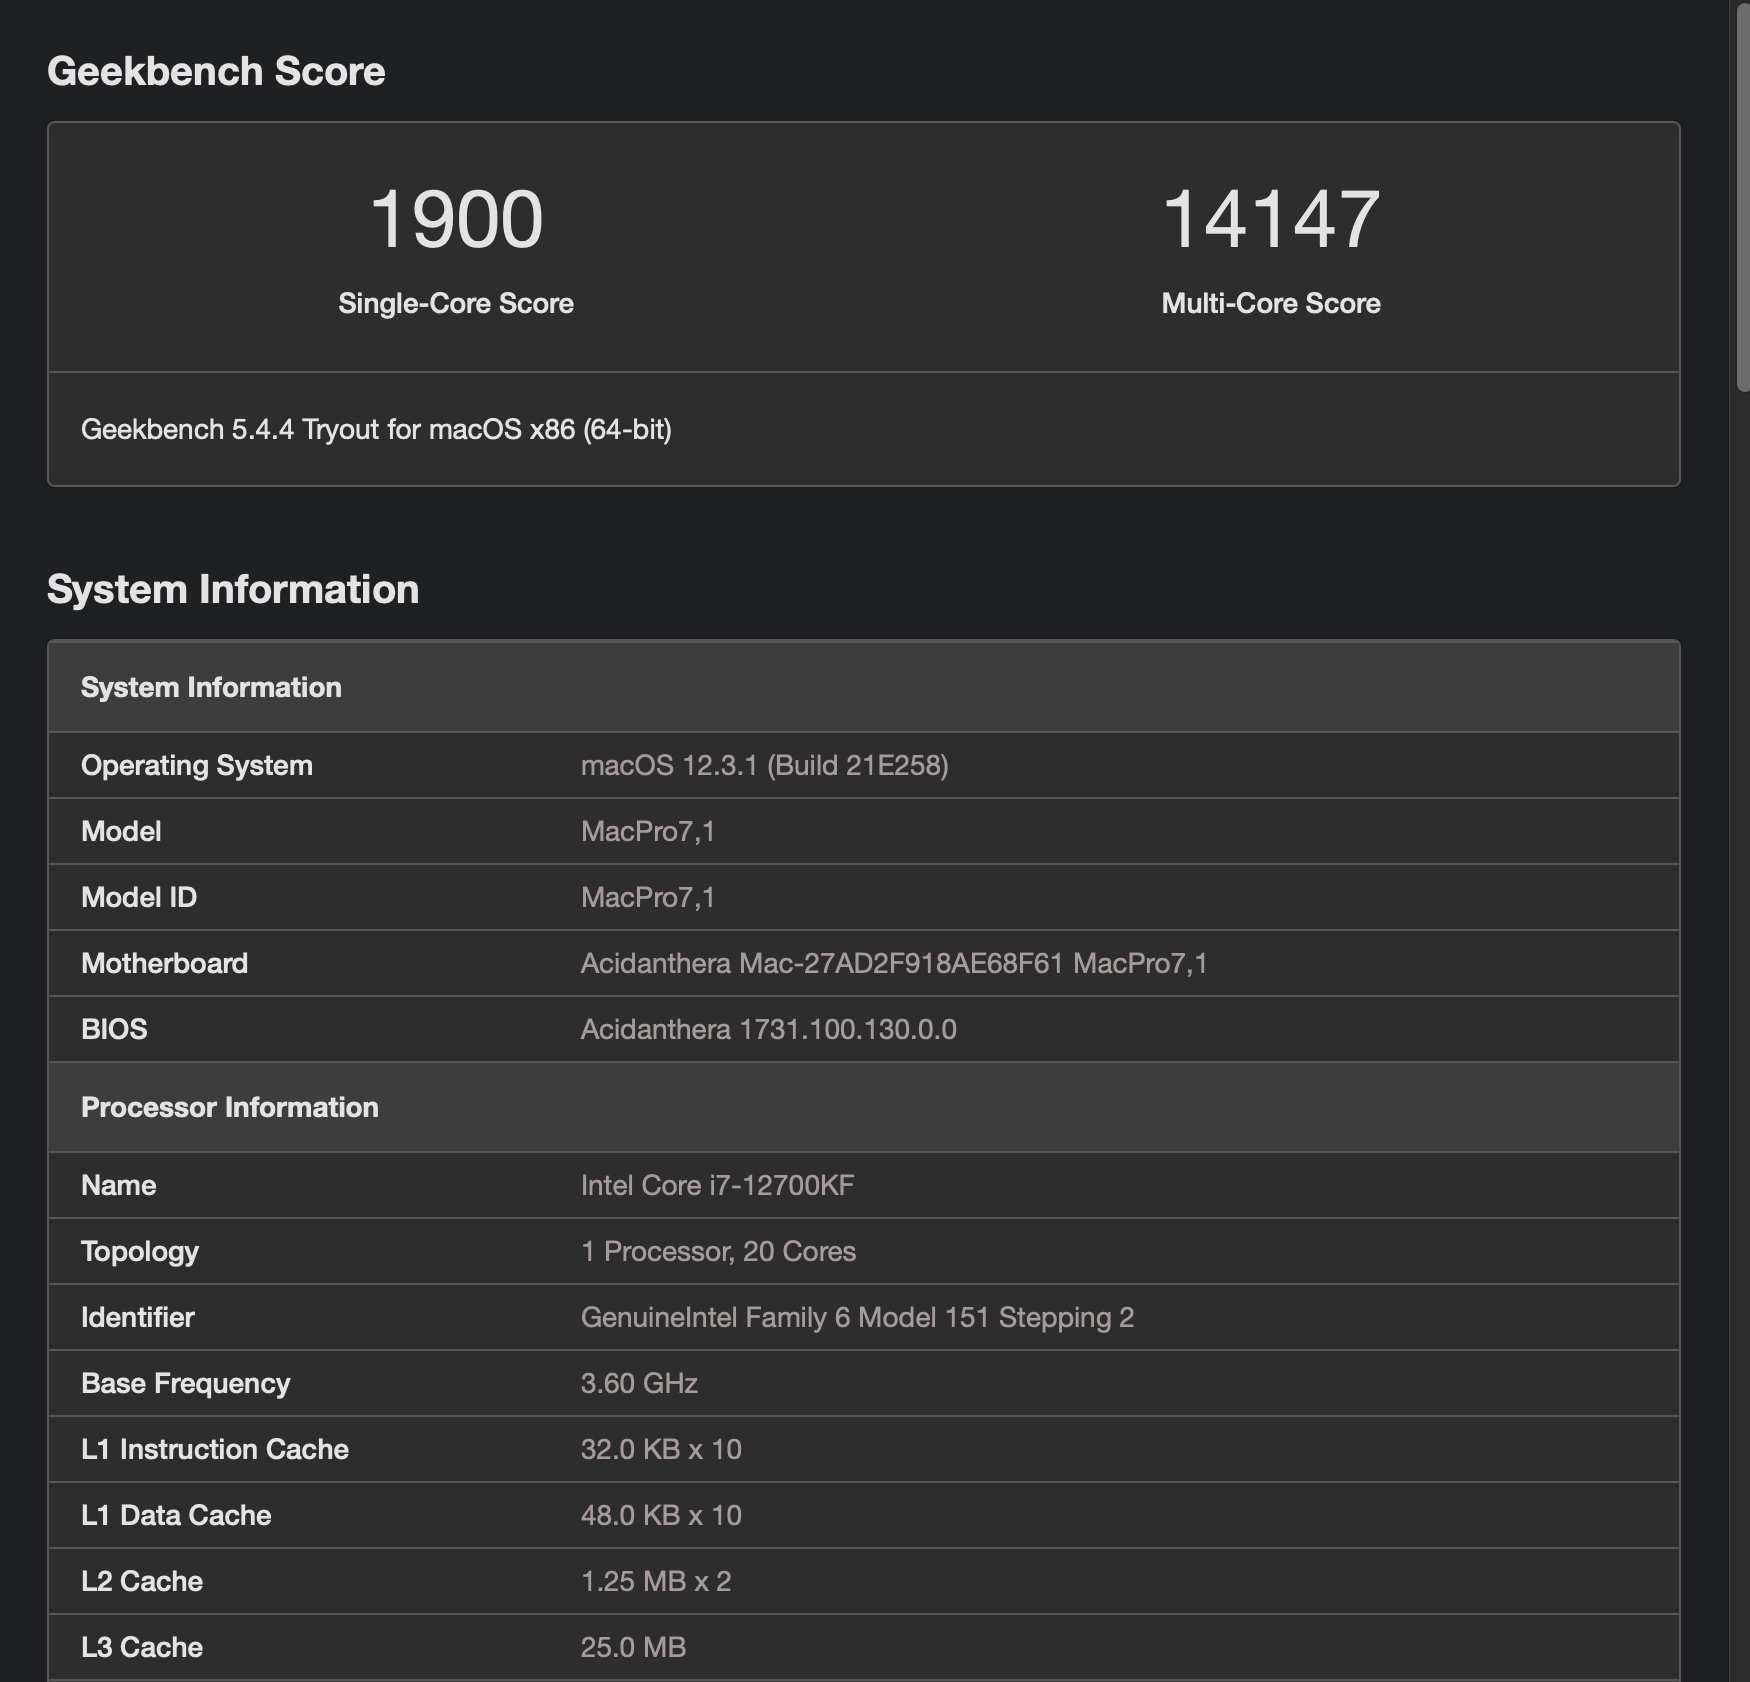
Task: Select the 3.60 GHz value
Action: (640, 1383)
